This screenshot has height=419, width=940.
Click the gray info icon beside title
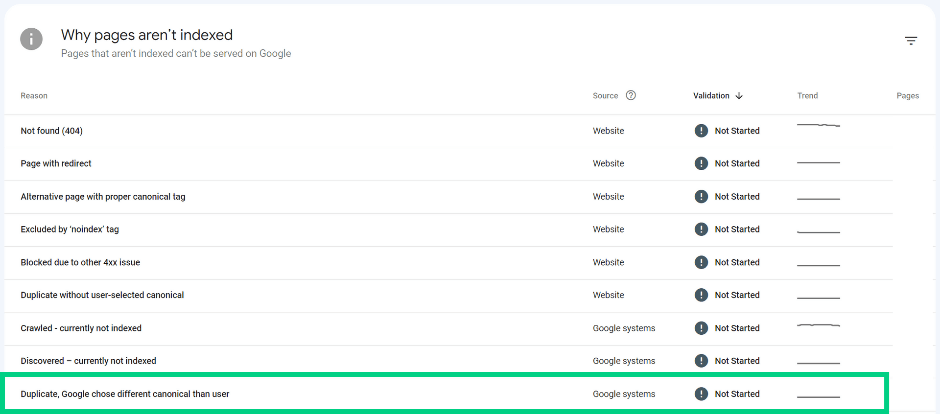point(31,40)
